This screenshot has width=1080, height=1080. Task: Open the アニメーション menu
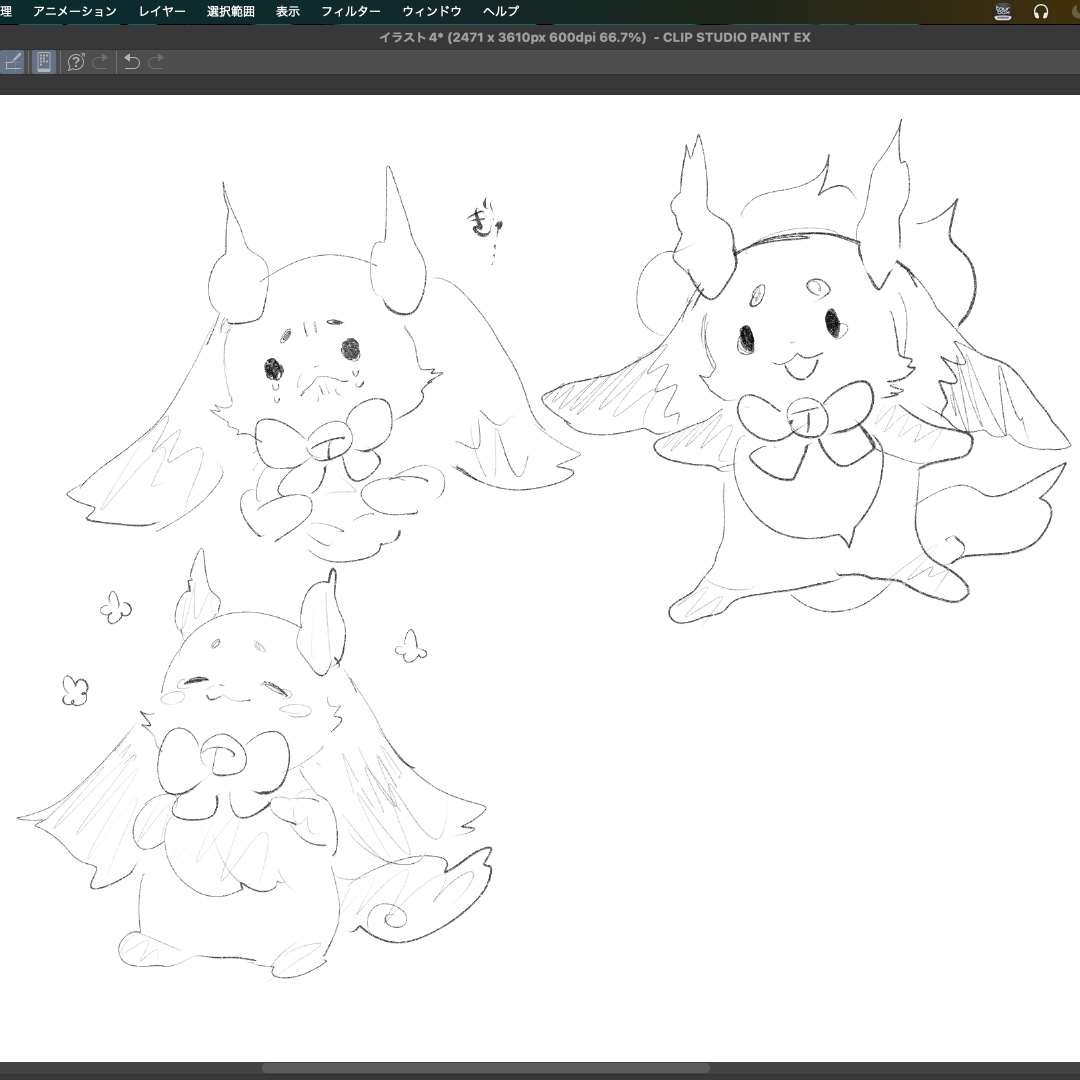74,11
